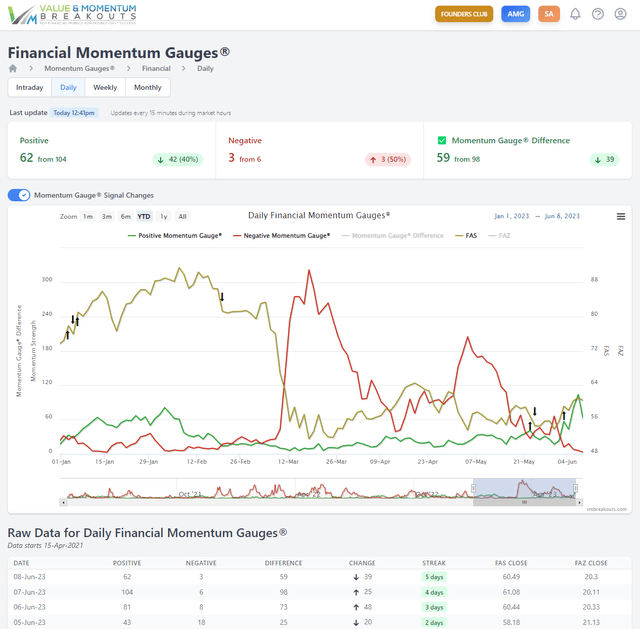Click the 2 days streak badge
This screenshot has height=629, width=640.
point(434,622)
